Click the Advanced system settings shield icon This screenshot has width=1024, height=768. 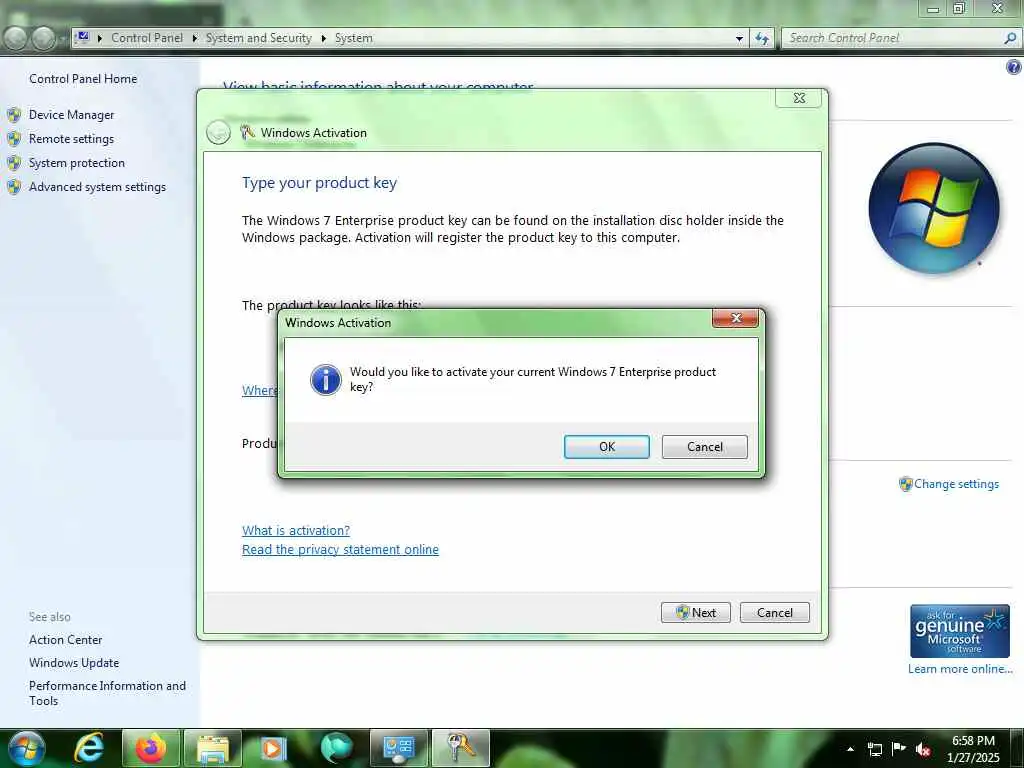coord(14,187)
